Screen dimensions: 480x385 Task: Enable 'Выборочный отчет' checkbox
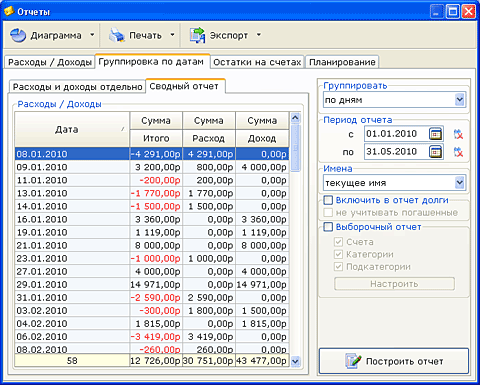pyautogui.click(x=328, y=227)
